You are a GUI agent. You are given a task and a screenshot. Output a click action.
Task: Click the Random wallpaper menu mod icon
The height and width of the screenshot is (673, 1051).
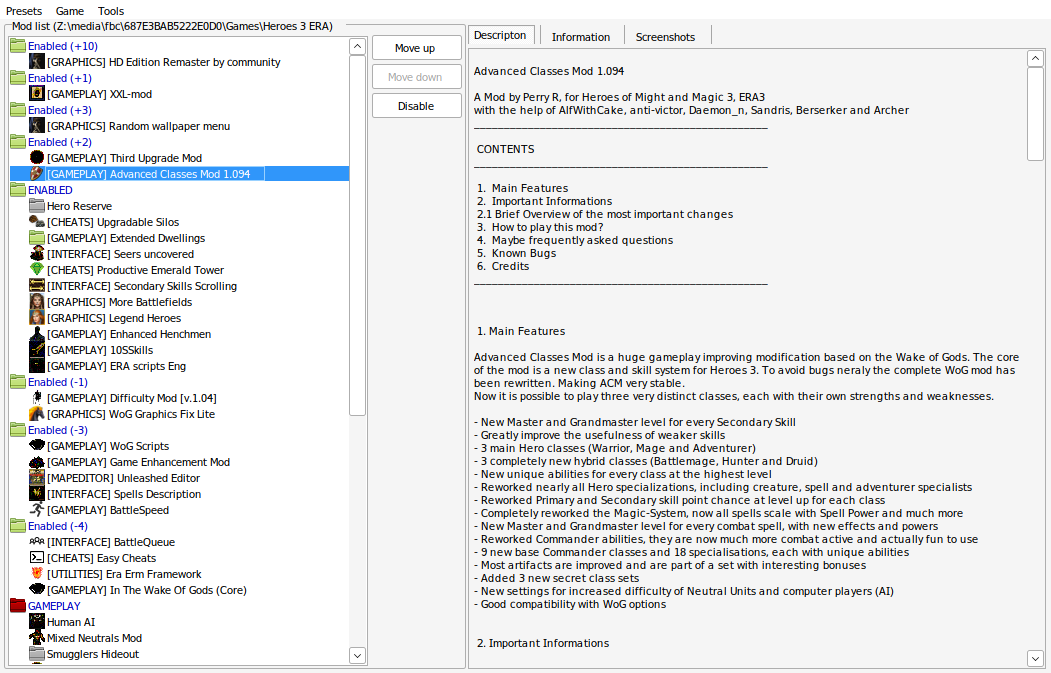pos(37,126)
